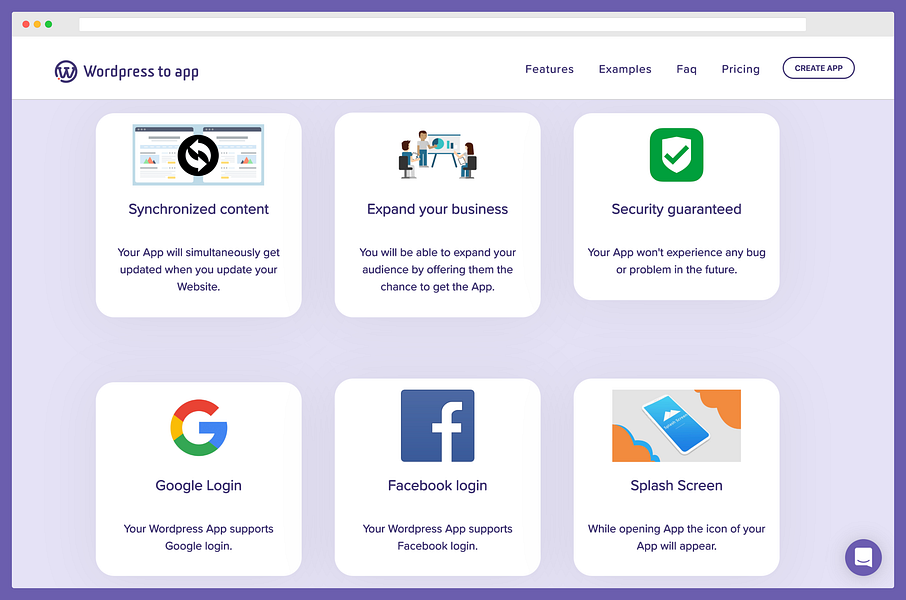Go to the Pricing page
Screen dimensions: 906x600
coord(740,69)
